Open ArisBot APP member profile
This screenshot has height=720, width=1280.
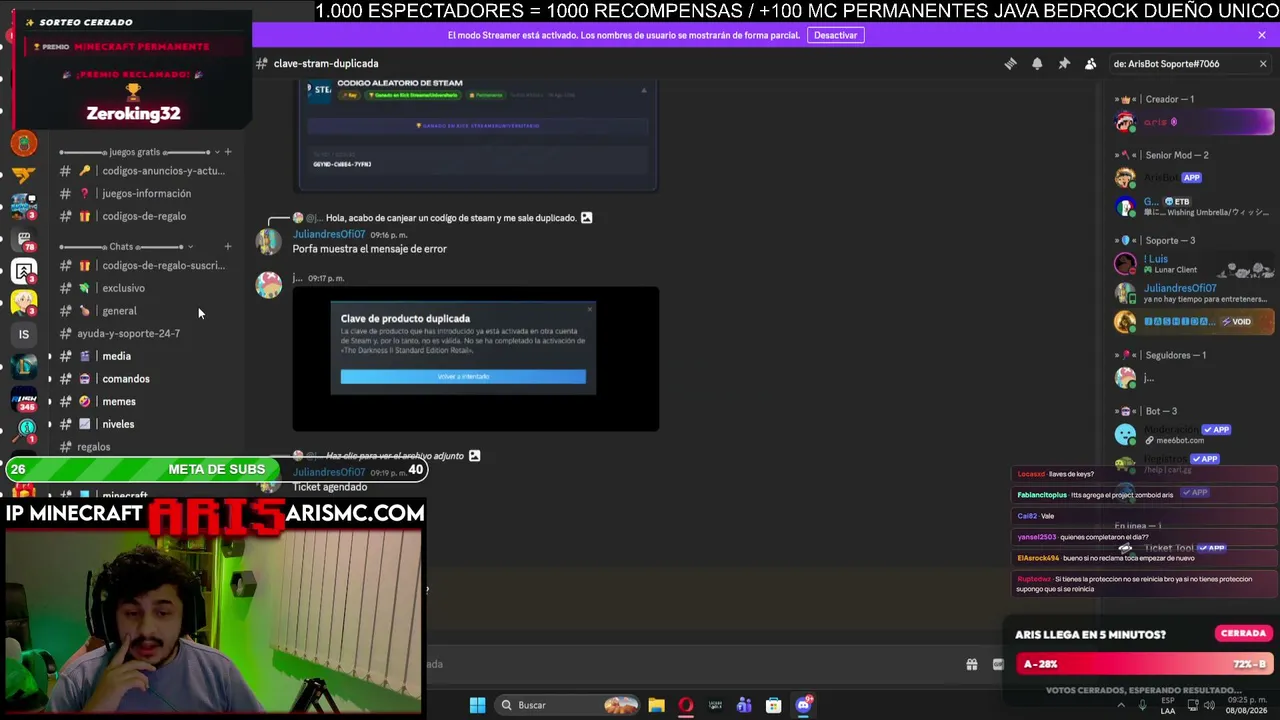(x=1195, y=178)
